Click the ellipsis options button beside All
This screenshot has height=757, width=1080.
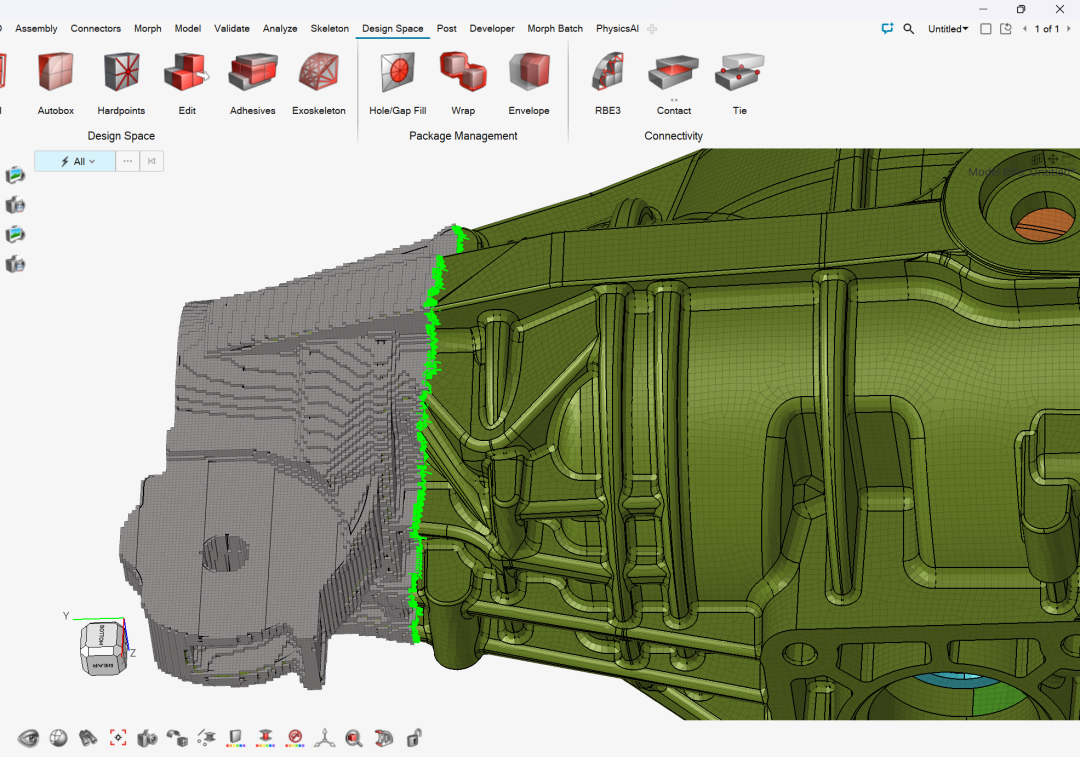pos(127,161)
